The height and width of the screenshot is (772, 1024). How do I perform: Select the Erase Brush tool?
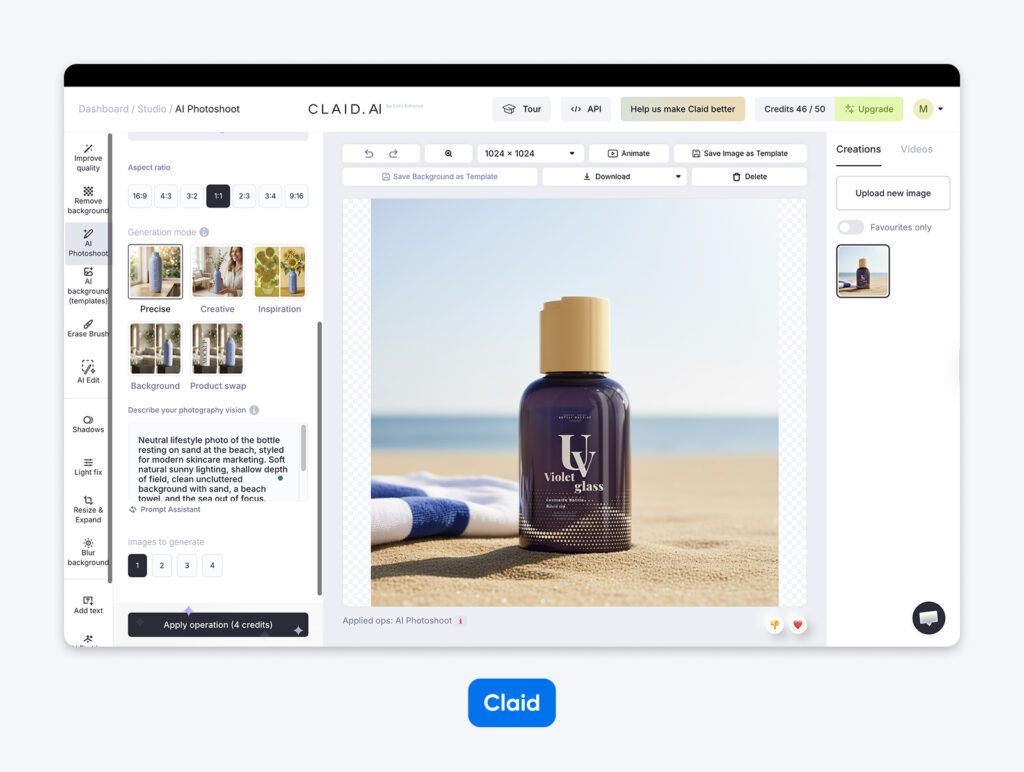tap(88, 328)
